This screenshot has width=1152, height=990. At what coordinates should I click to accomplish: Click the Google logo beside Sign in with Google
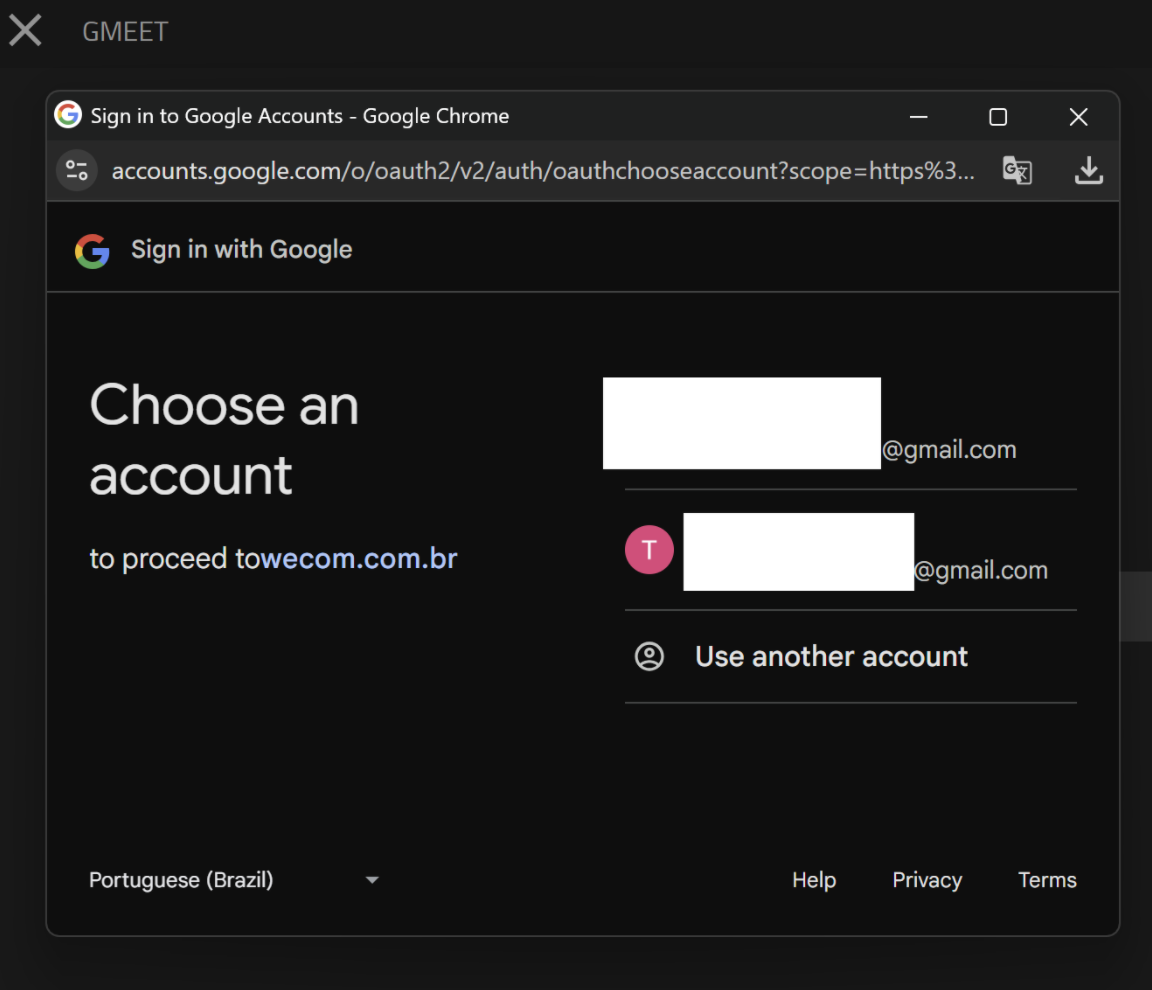click(92, 250)
